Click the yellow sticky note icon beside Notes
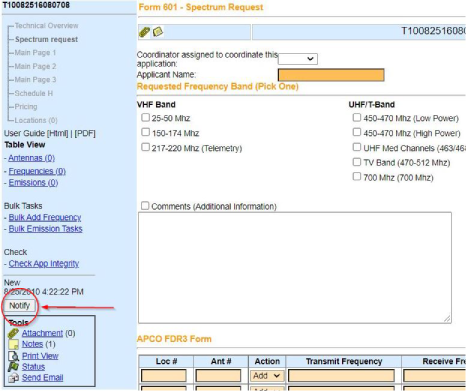 (13, 344)
